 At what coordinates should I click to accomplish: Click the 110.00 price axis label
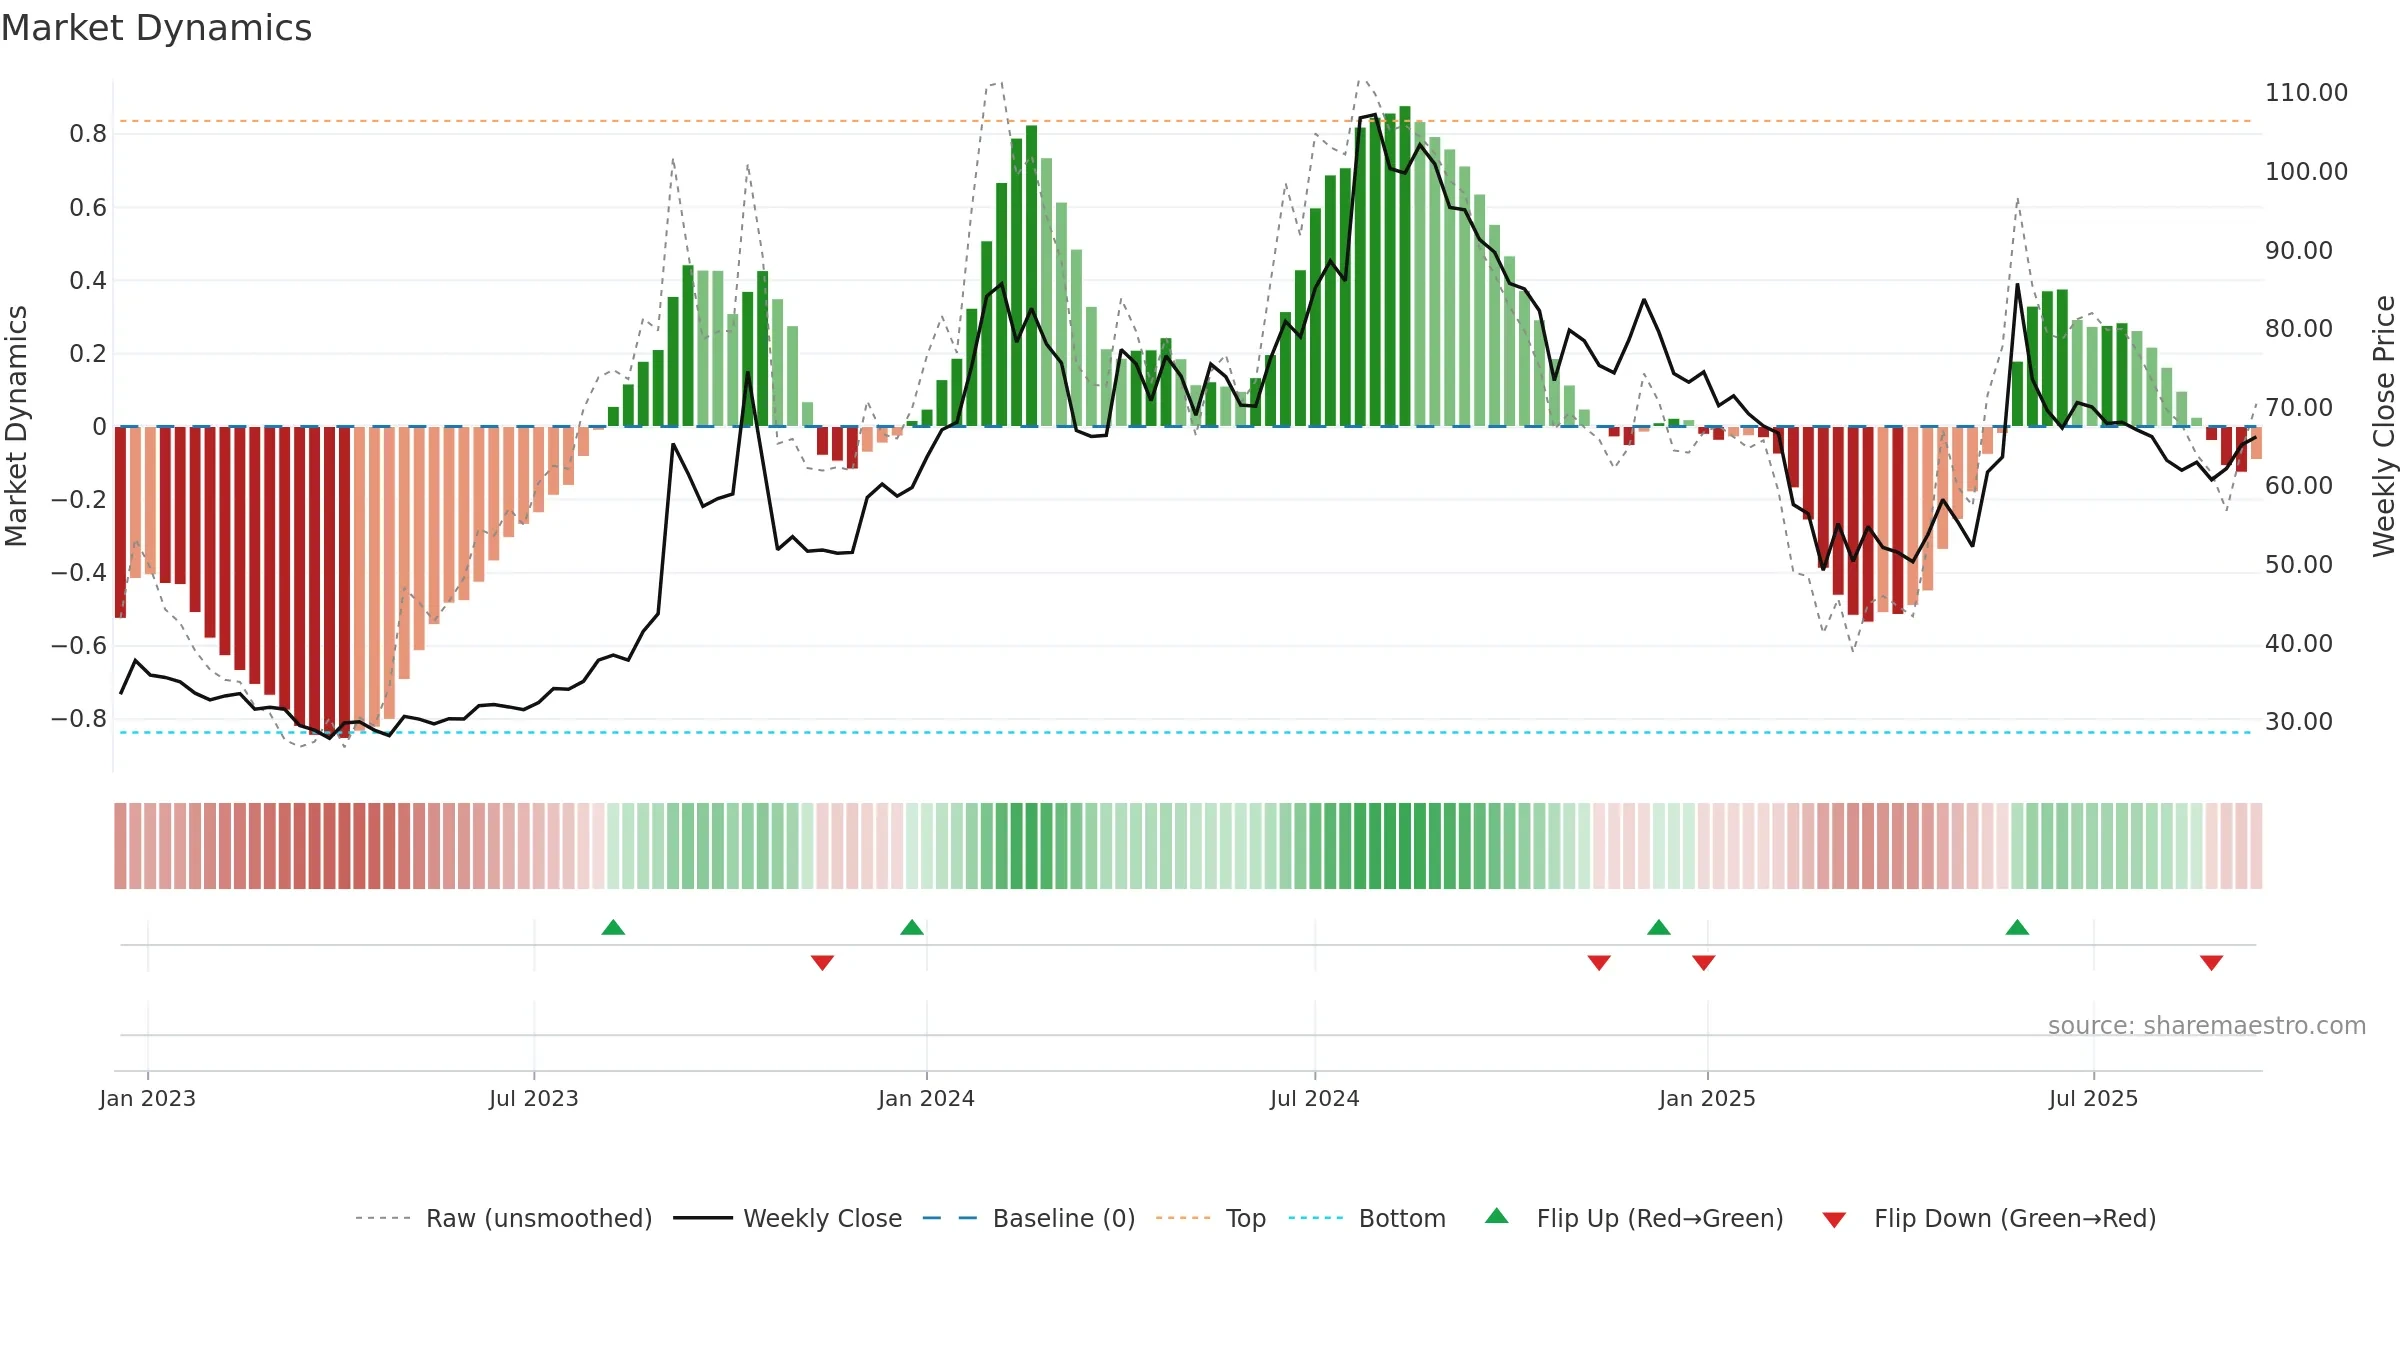tap(2306, 93)
